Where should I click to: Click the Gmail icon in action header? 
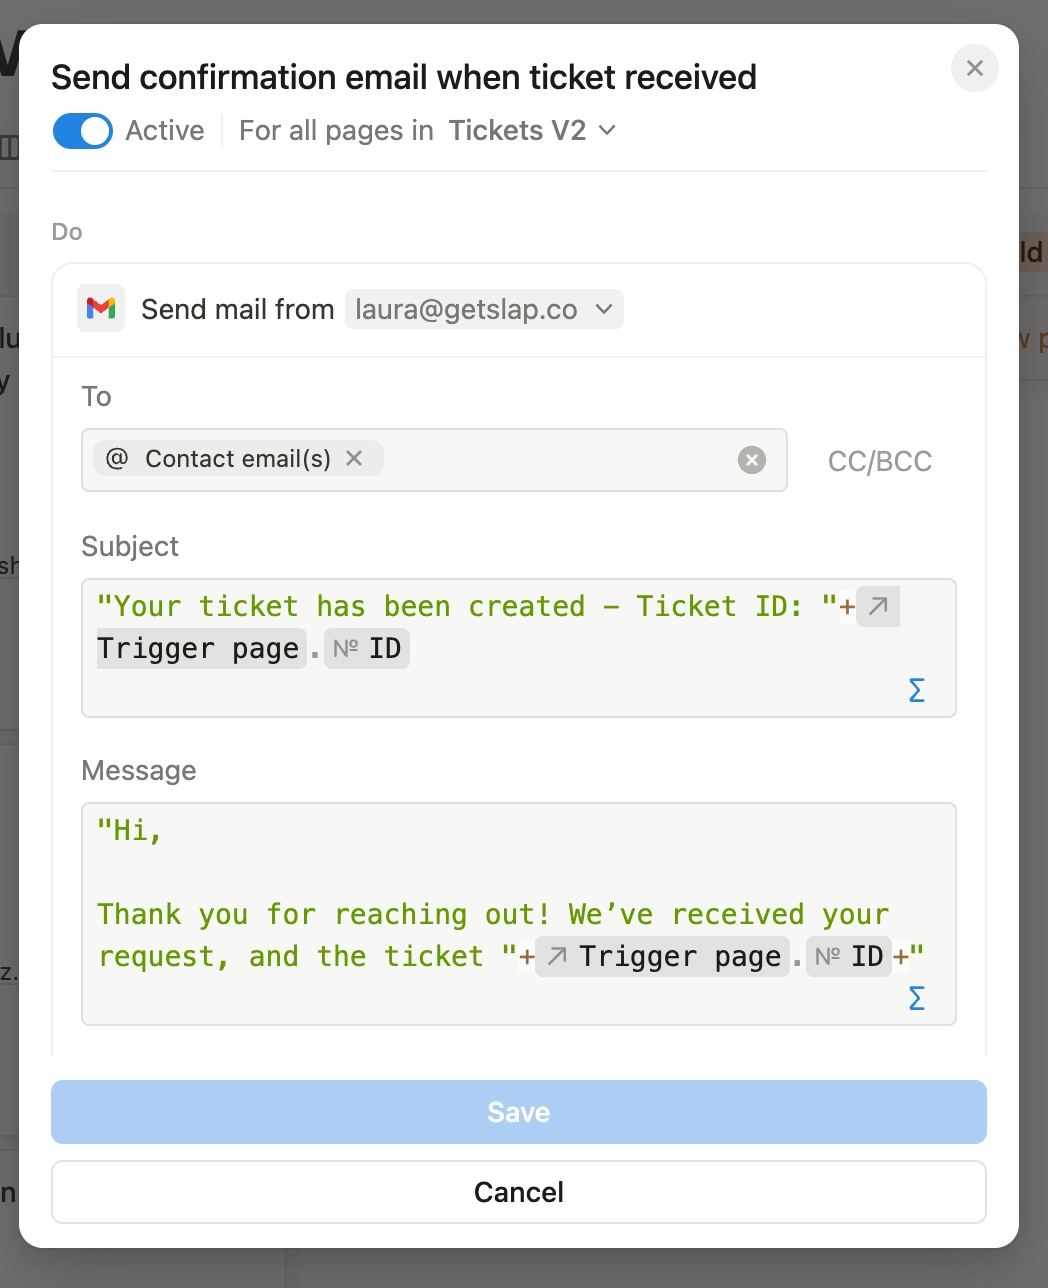(x=101, y=309)
